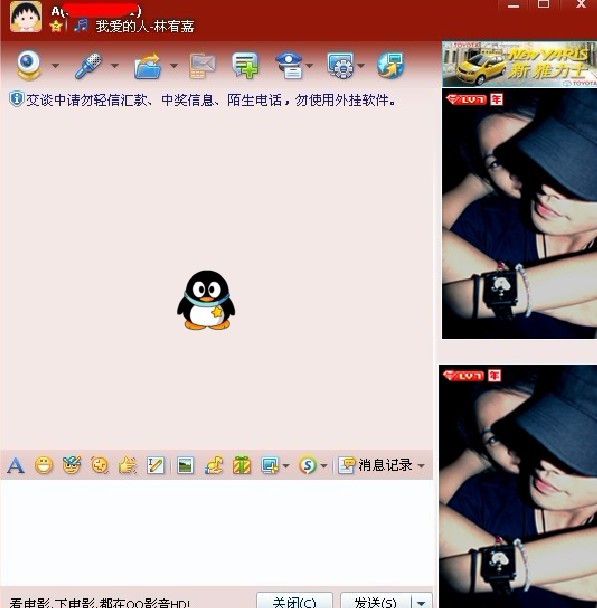Click the 发送(S) send button
This screenshot has height=608, width=597.
(376, 601)
